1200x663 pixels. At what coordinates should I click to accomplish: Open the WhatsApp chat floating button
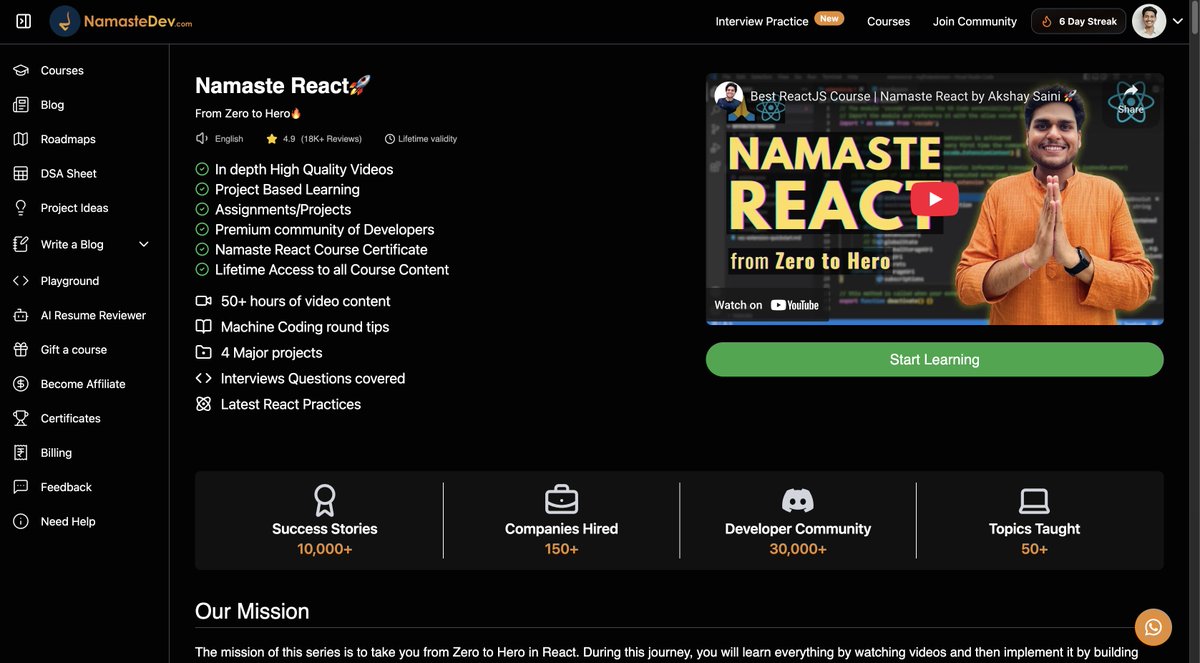point(1153,627)
